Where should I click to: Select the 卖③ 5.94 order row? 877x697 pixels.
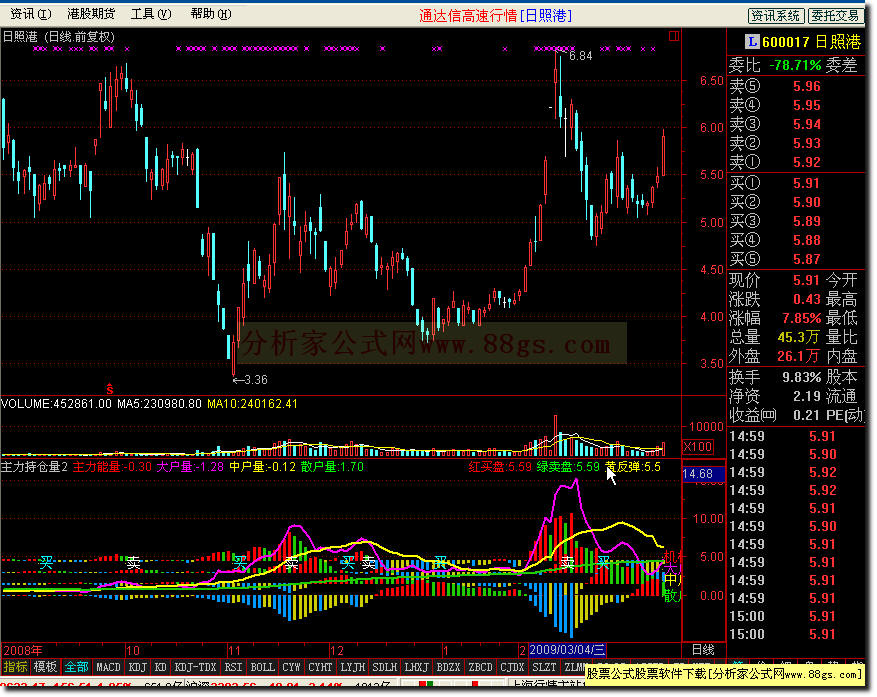(x=795, y=124)
